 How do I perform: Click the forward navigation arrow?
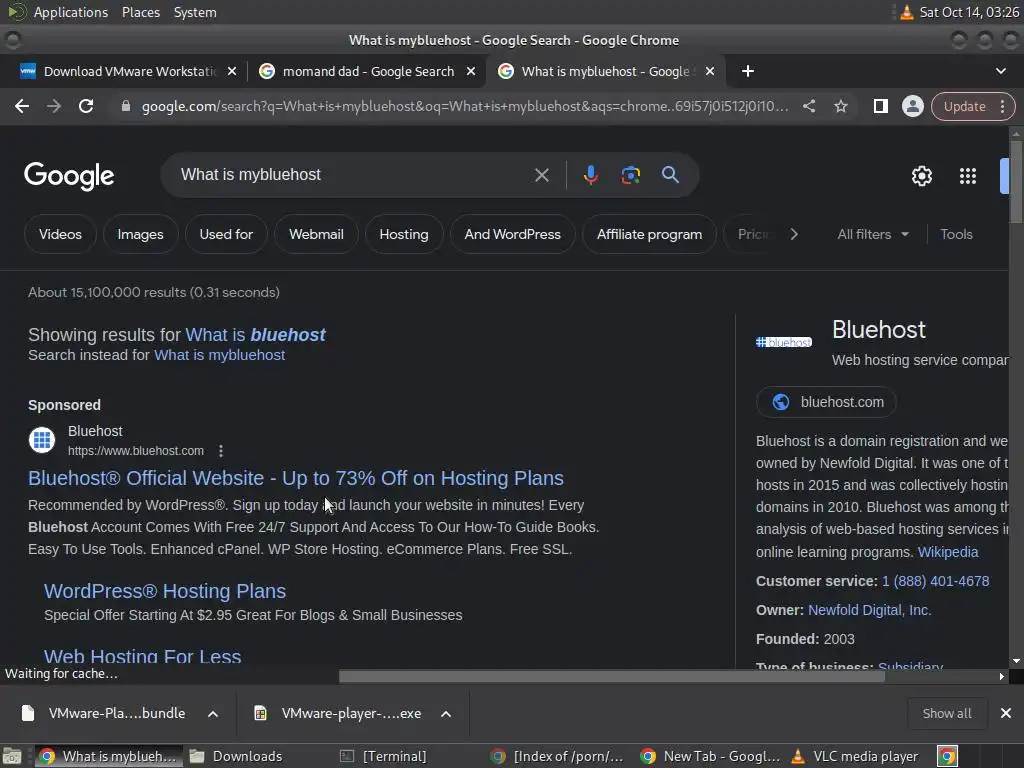tap(54, 106)
